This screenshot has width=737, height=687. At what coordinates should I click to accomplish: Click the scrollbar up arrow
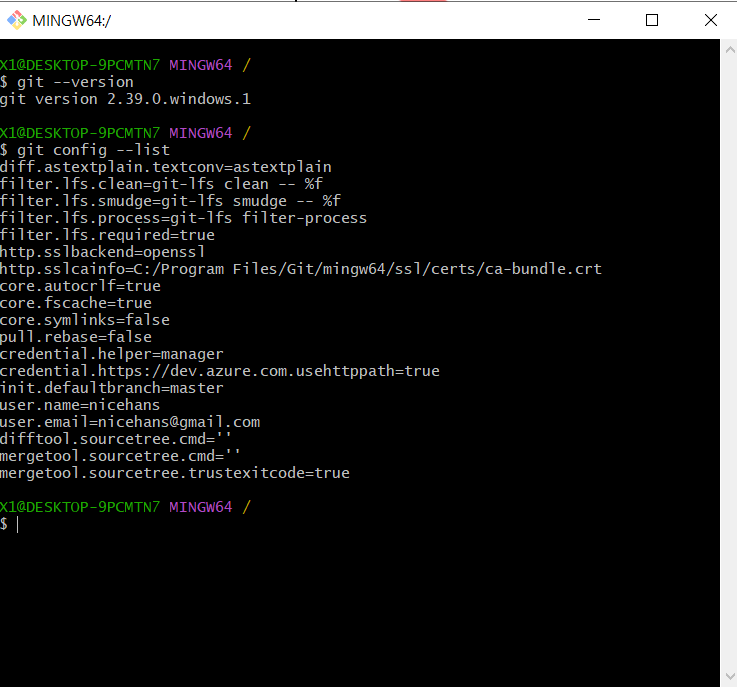point(730,50)
